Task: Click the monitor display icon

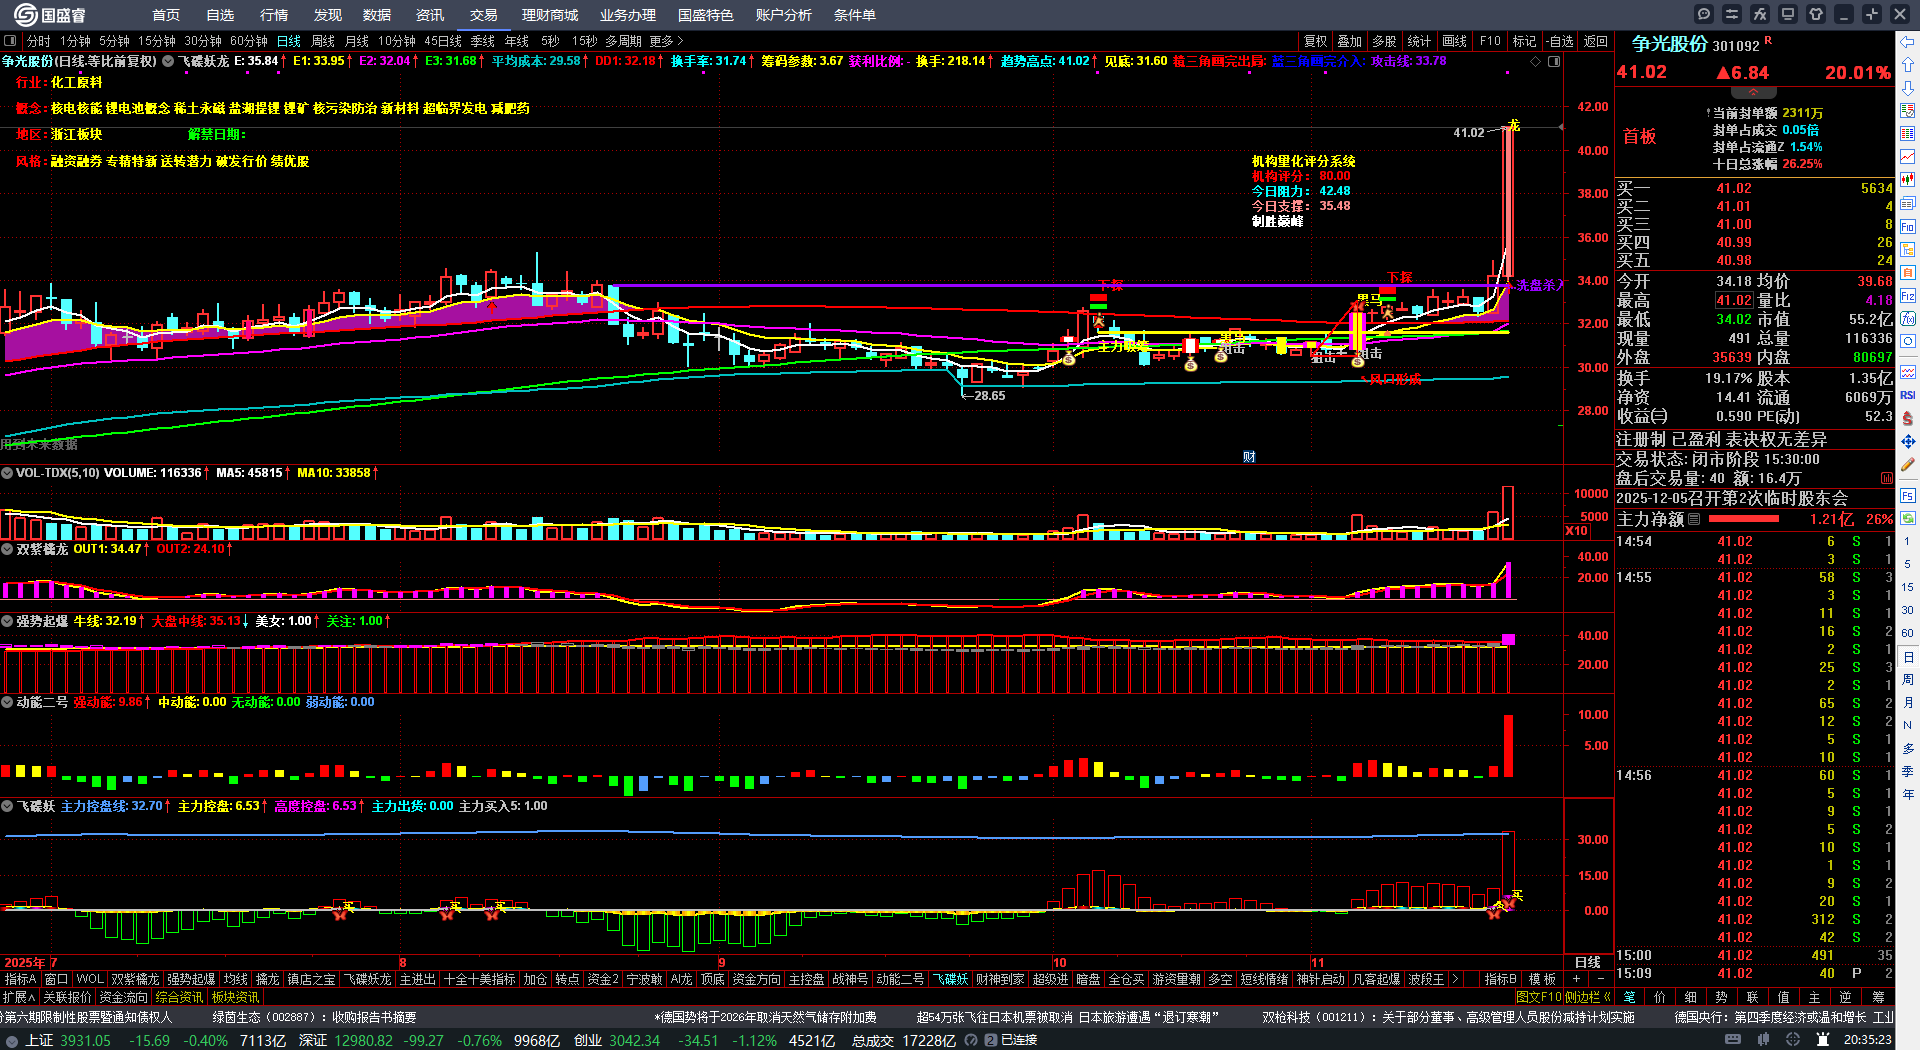Action: pyautogui.click(x=1788, y=14)
